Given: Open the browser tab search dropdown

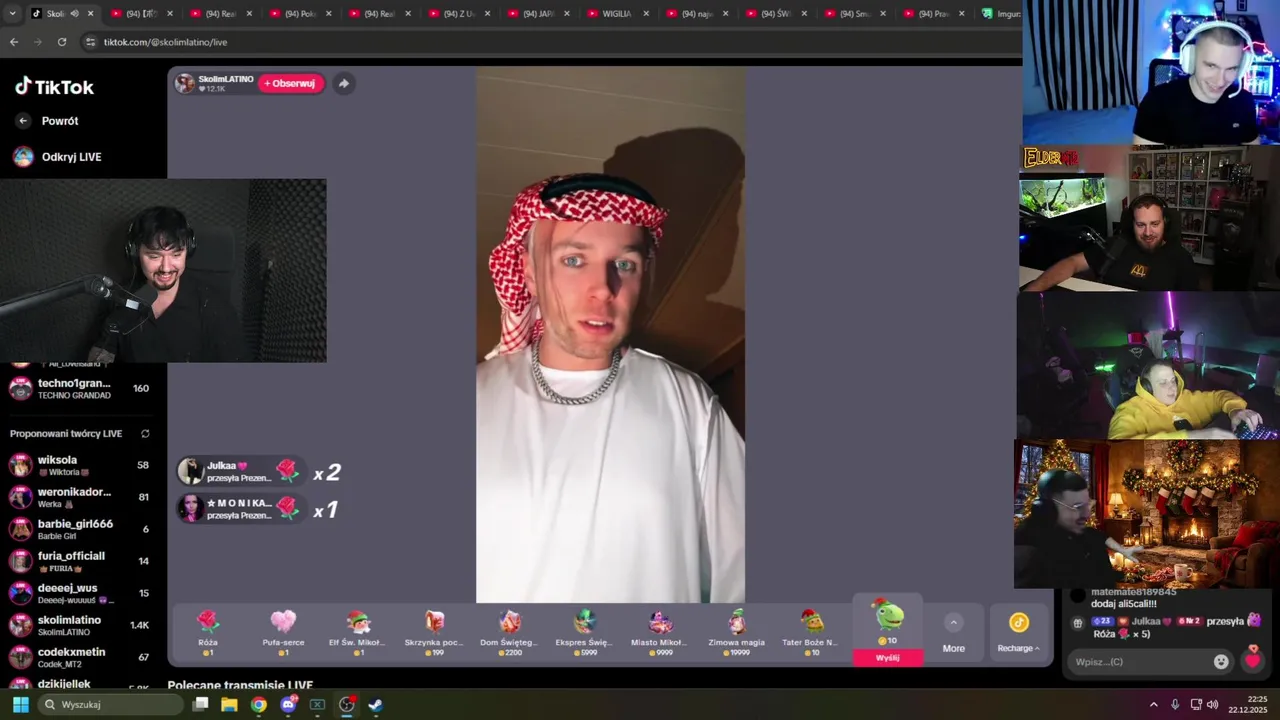Looking at the screenshot, I should click(x=12, y=14).
